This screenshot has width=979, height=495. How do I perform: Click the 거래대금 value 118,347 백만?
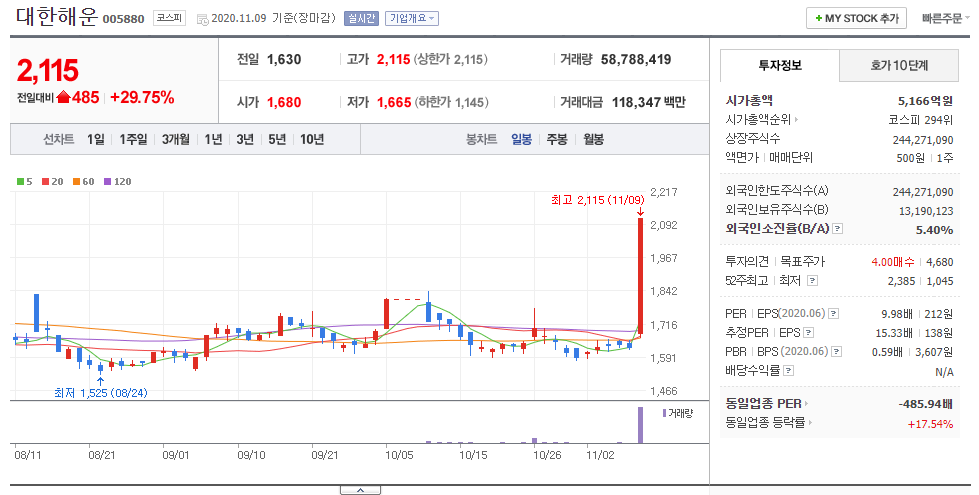649,102
